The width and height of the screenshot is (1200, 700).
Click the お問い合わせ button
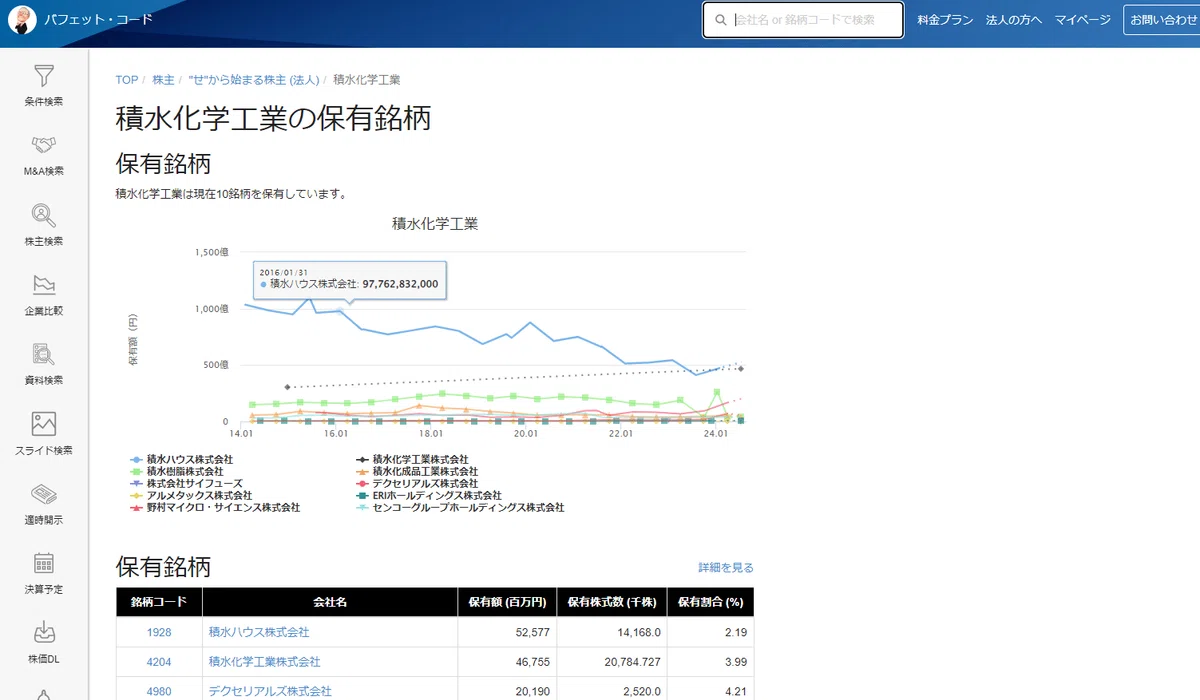1163,20
